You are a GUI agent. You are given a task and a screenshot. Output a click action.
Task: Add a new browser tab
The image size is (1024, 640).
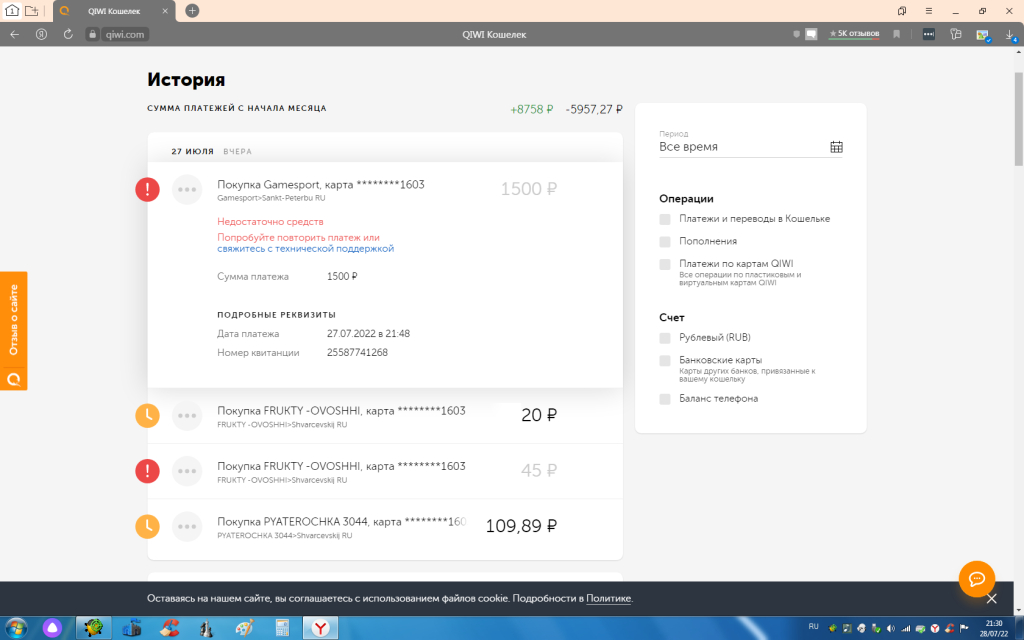point(192,10)
